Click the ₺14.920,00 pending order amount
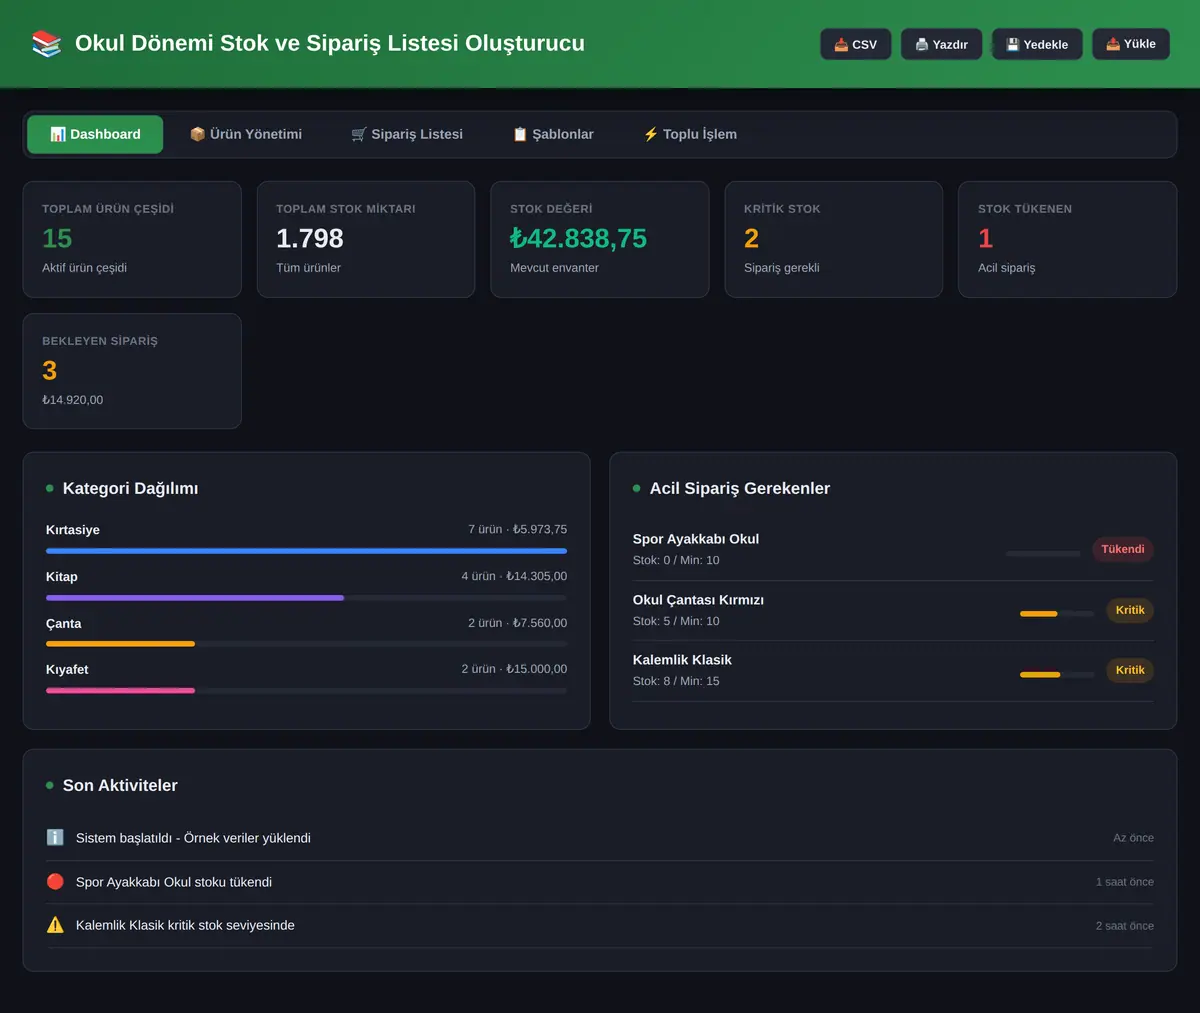This screenshot has height=1013, width=1200. (73, 400)
